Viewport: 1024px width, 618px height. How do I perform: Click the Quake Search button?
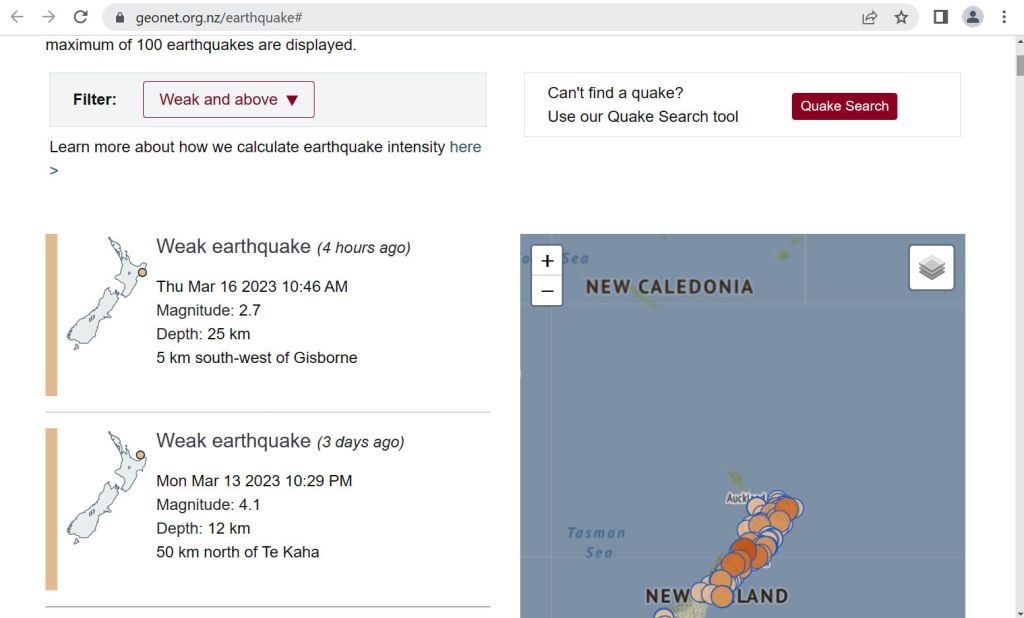pyautogui.click(x=844, y=106)
